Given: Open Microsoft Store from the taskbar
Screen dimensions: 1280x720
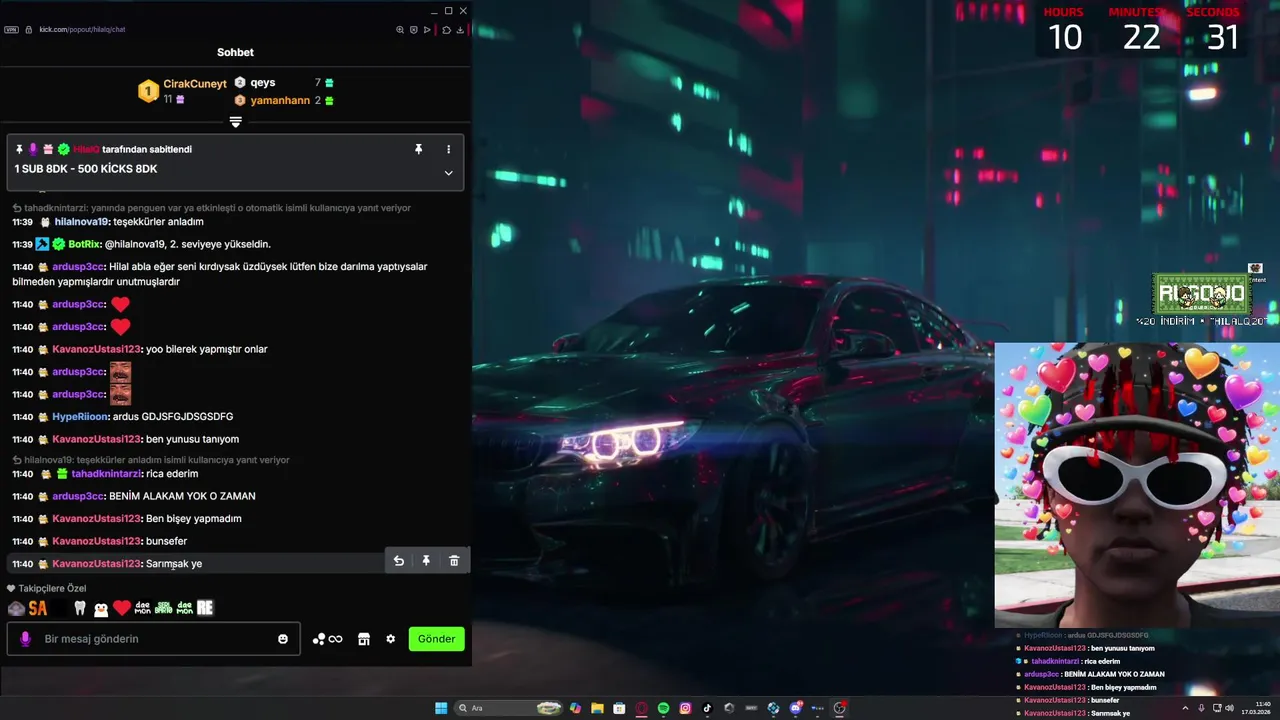Looking at the screenshot, I should tap(619, 708).
